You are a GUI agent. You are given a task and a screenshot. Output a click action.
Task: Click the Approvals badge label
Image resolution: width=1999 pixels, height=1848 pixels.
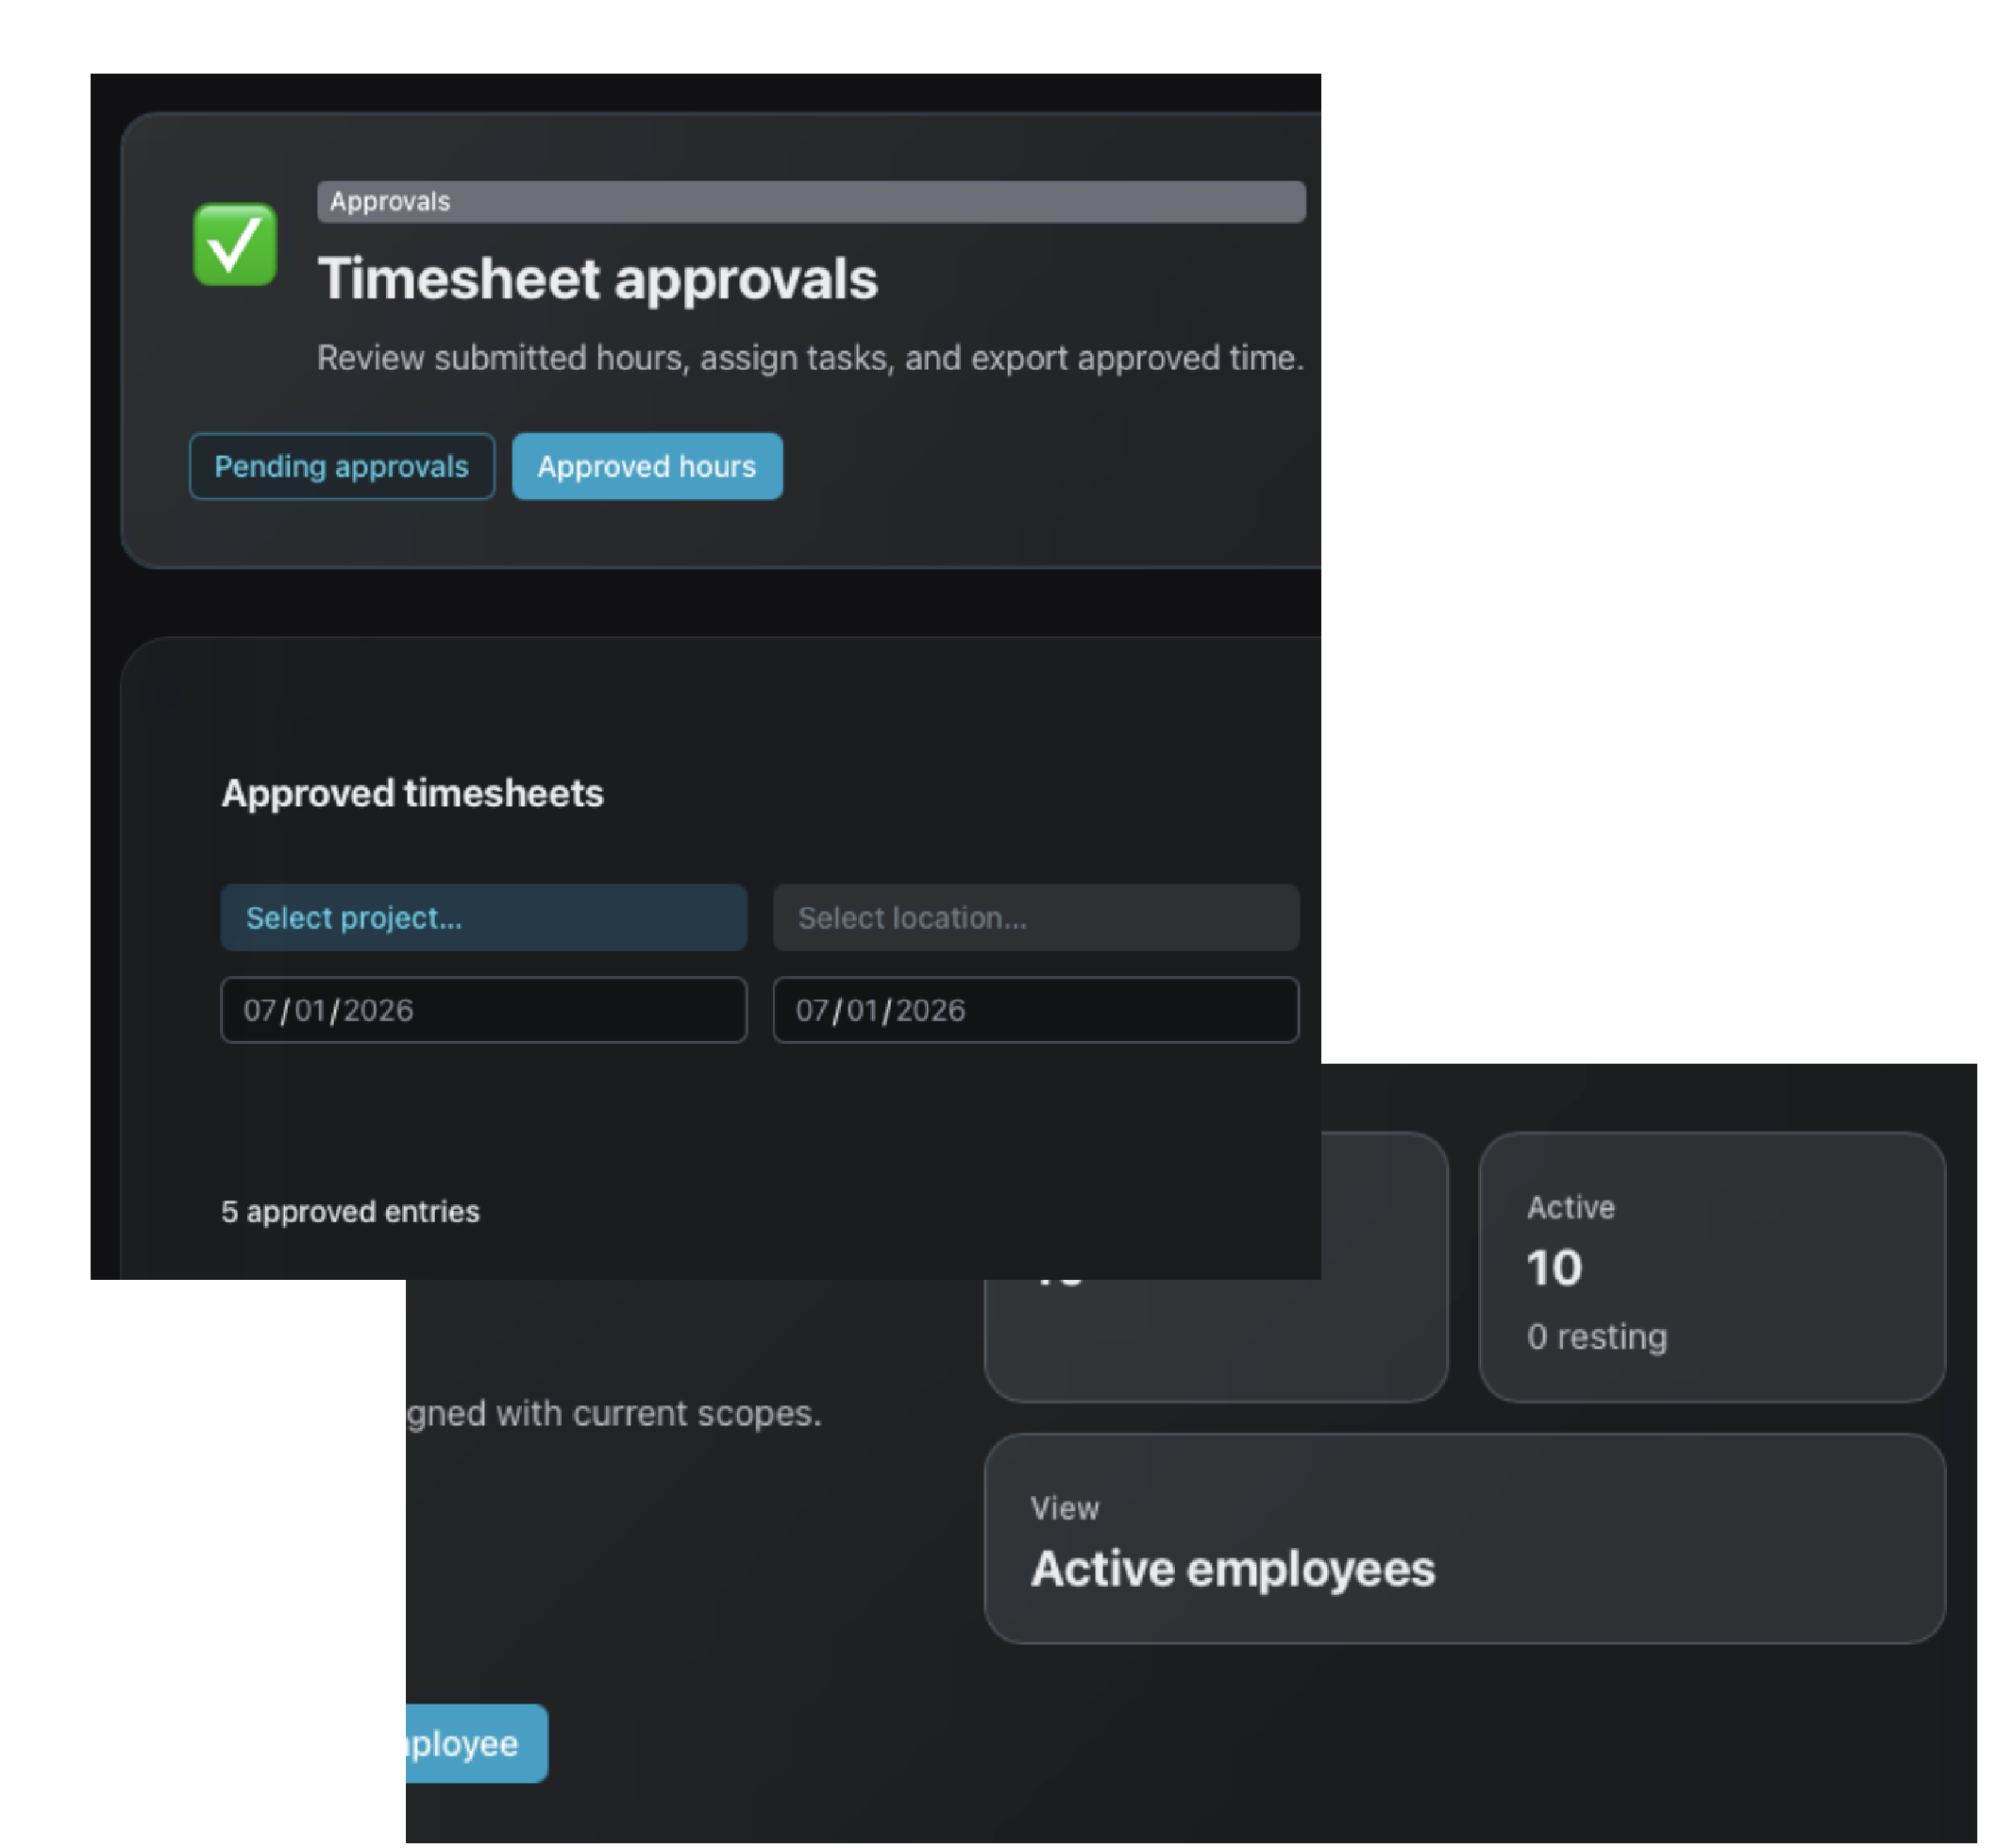[x=390, y=202]
